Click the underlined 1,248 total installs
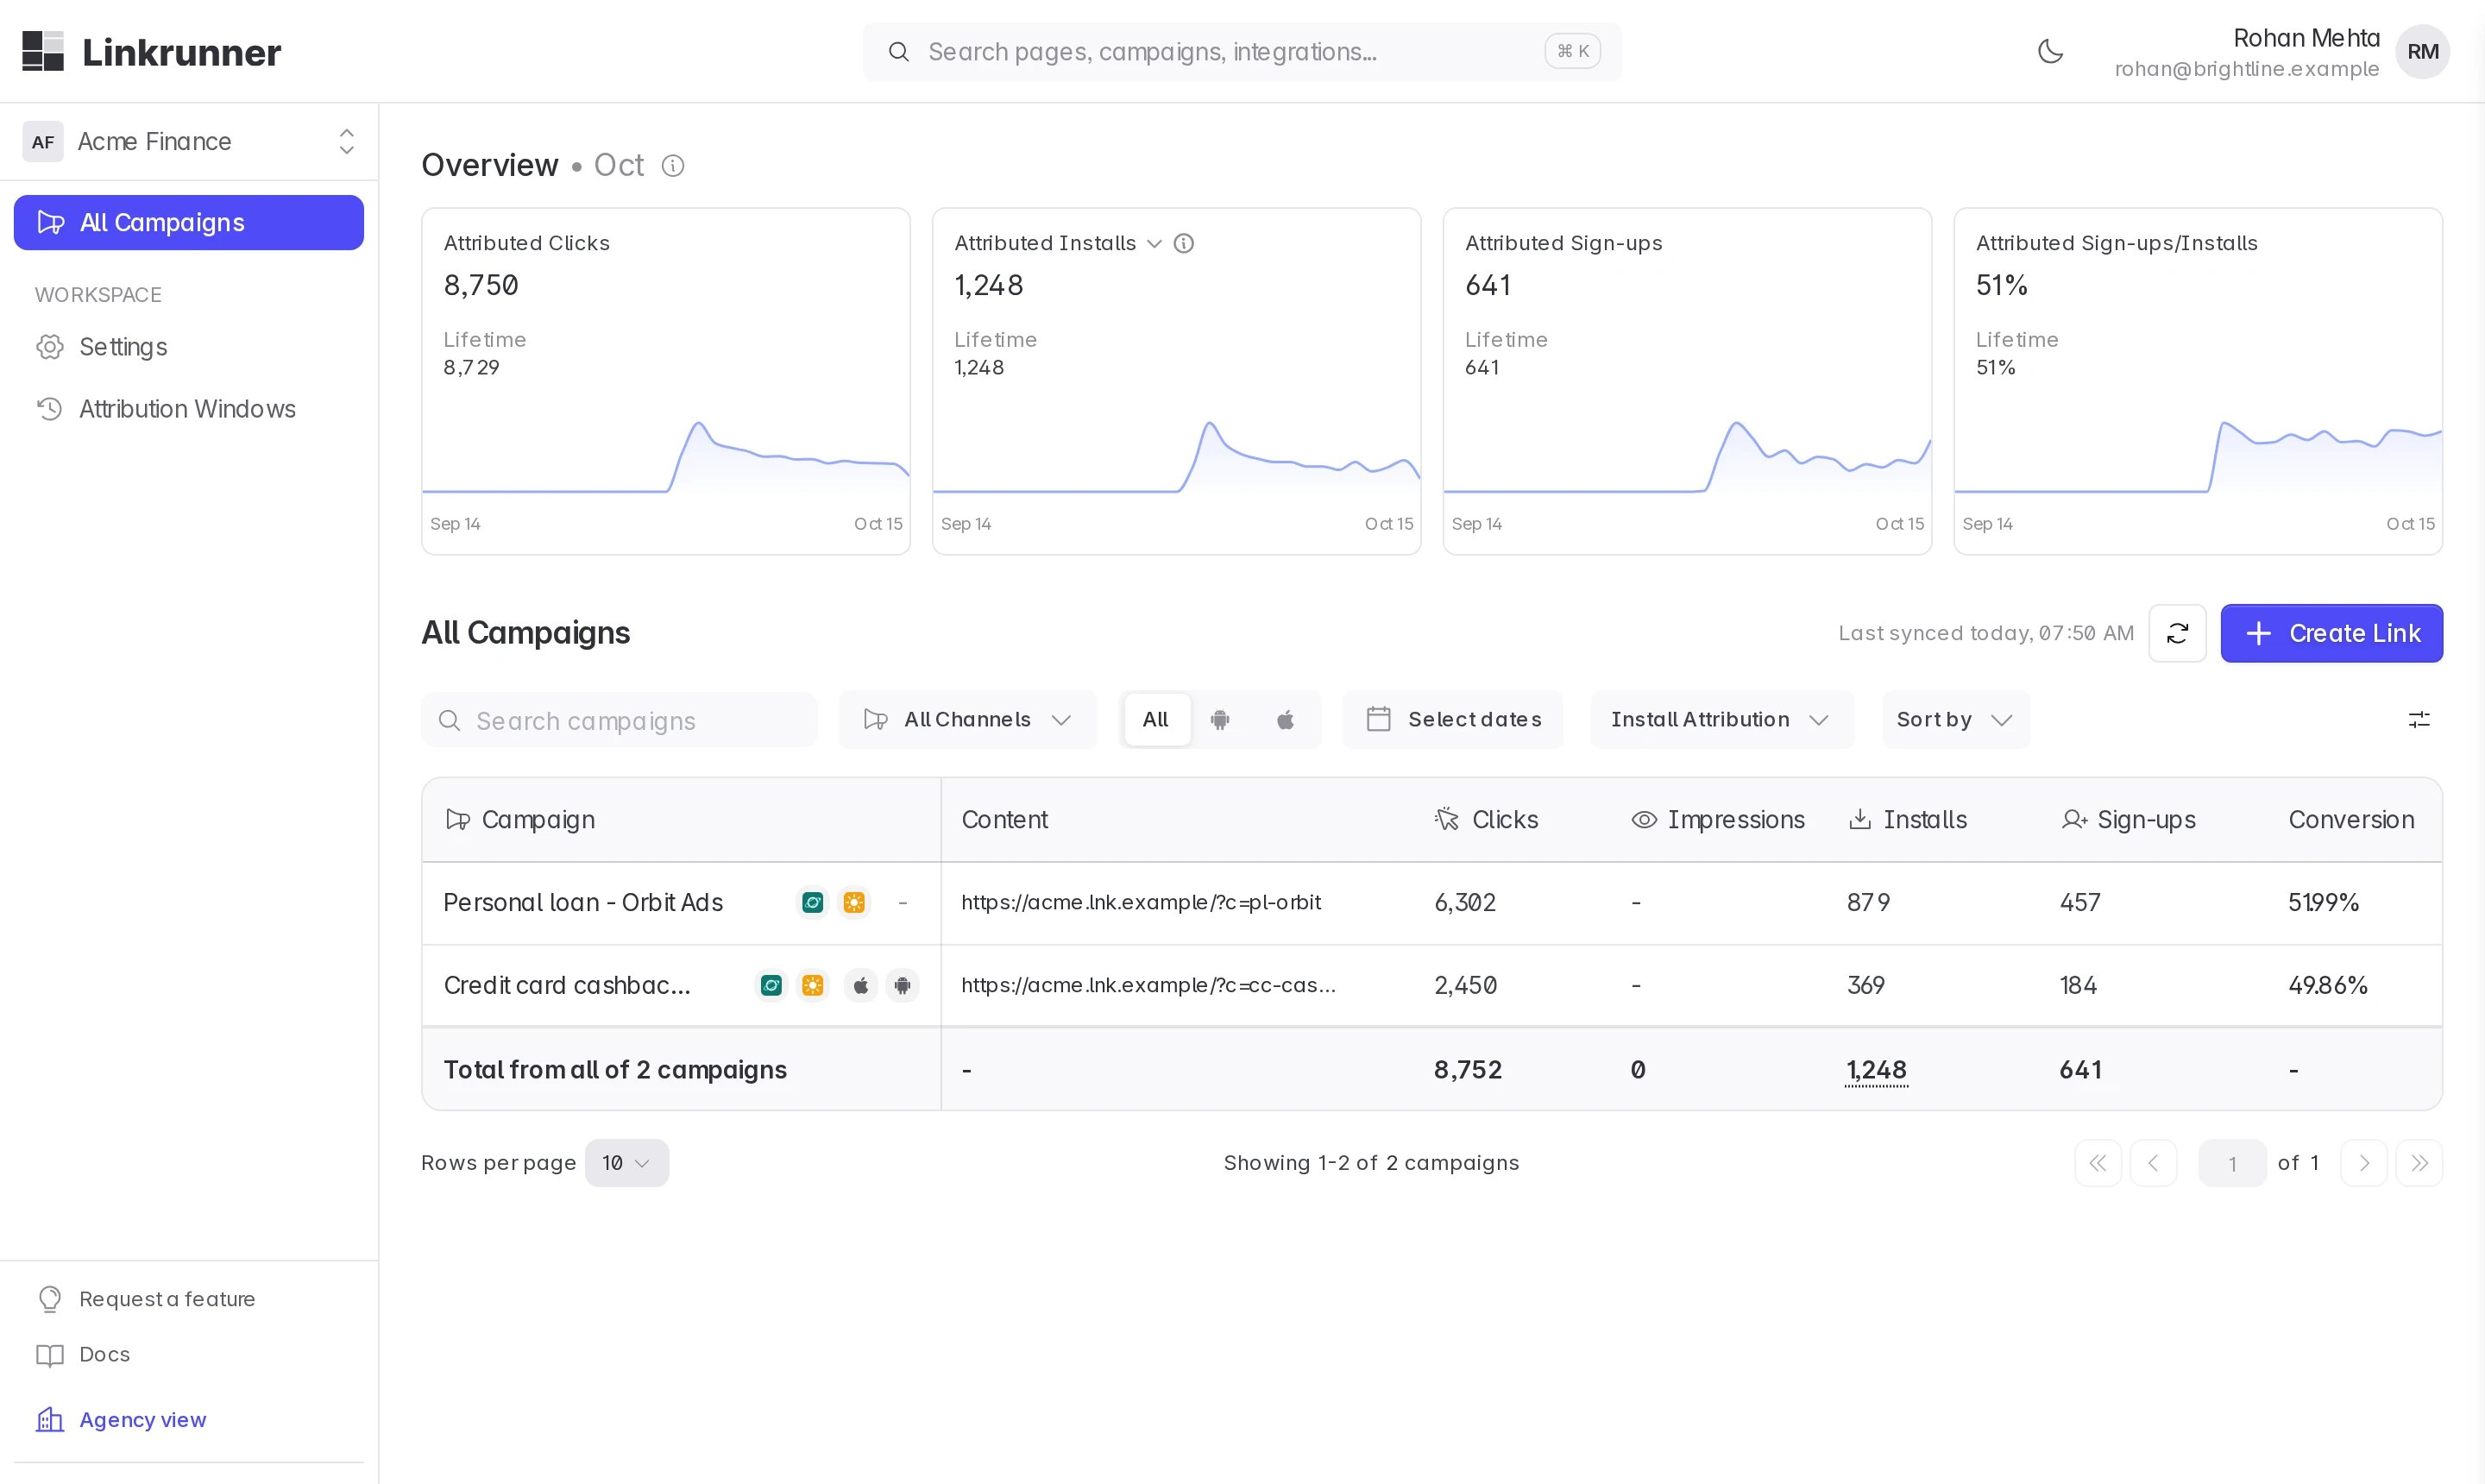 click(x=1876, y=1070)
